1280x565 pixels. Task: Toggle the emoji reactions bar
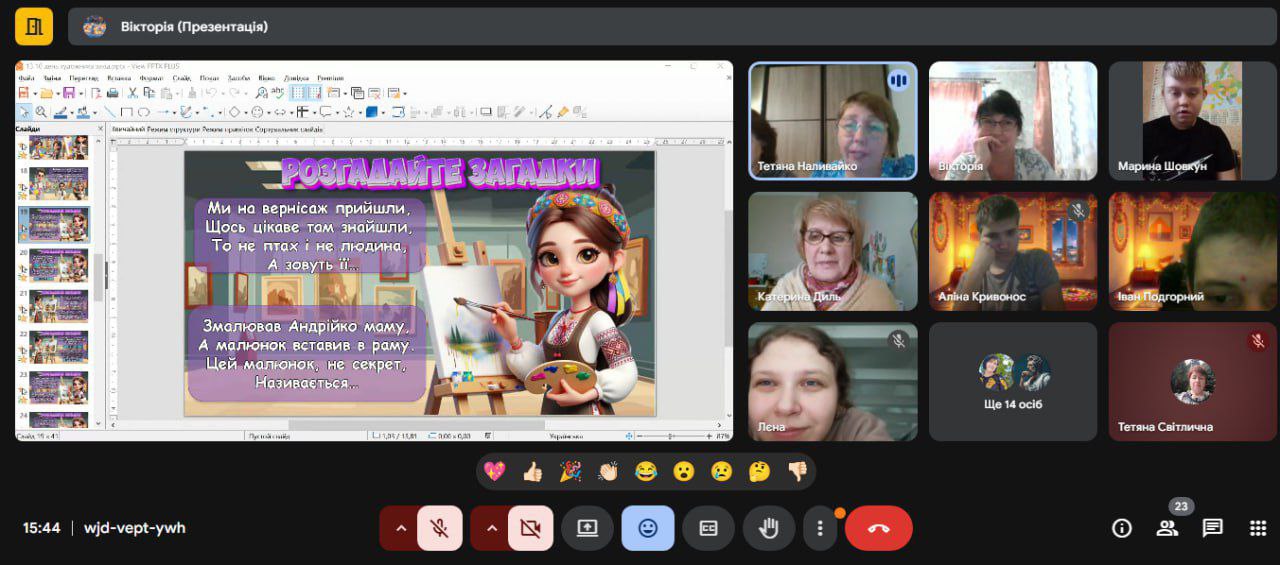coord(647,528)
